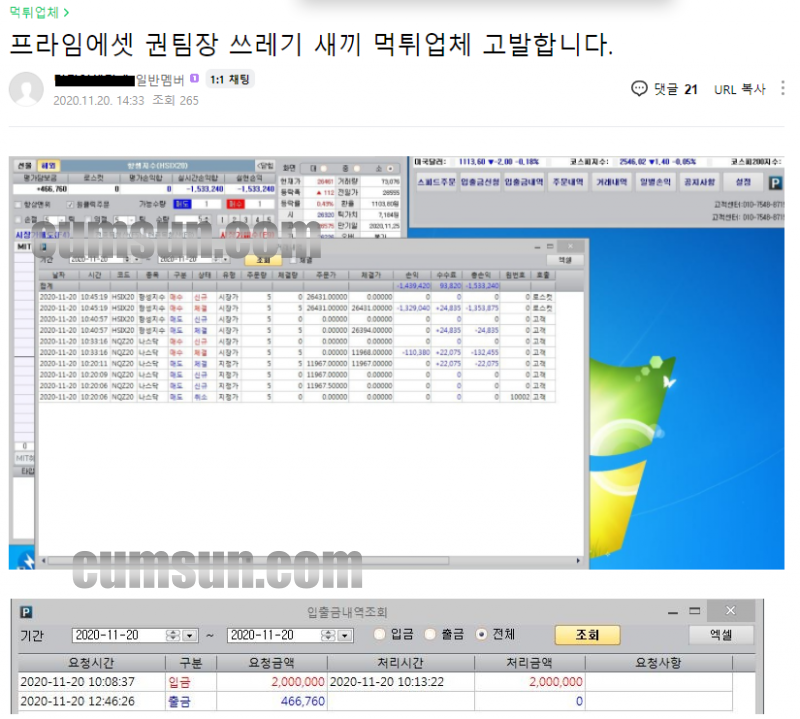Open the 먹튀업체 board breadcrumb
Viewport: 800px width, 719px height.
click(39, 12)
